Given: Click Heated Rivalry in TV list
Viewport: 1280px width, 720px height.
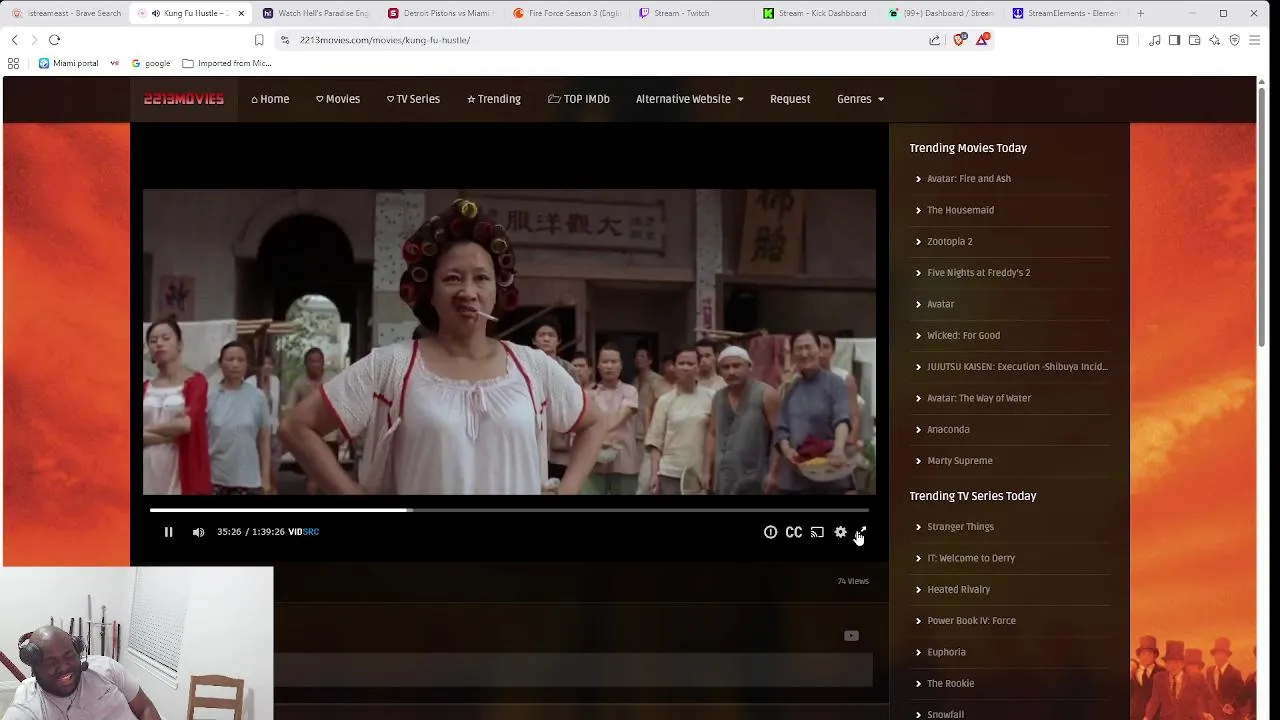Looking at the screenshot, I should pyautogui.click(x=958, y=590).
